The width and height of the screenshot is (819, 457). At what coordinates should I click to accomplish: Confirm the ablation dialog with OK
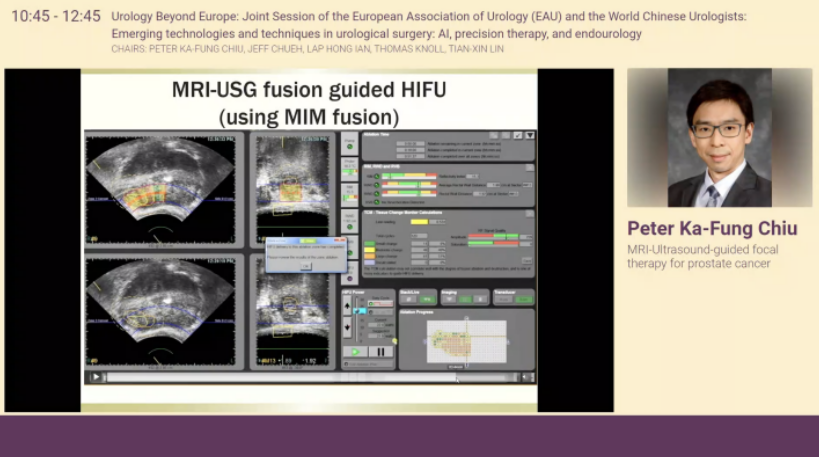point(306,266)
